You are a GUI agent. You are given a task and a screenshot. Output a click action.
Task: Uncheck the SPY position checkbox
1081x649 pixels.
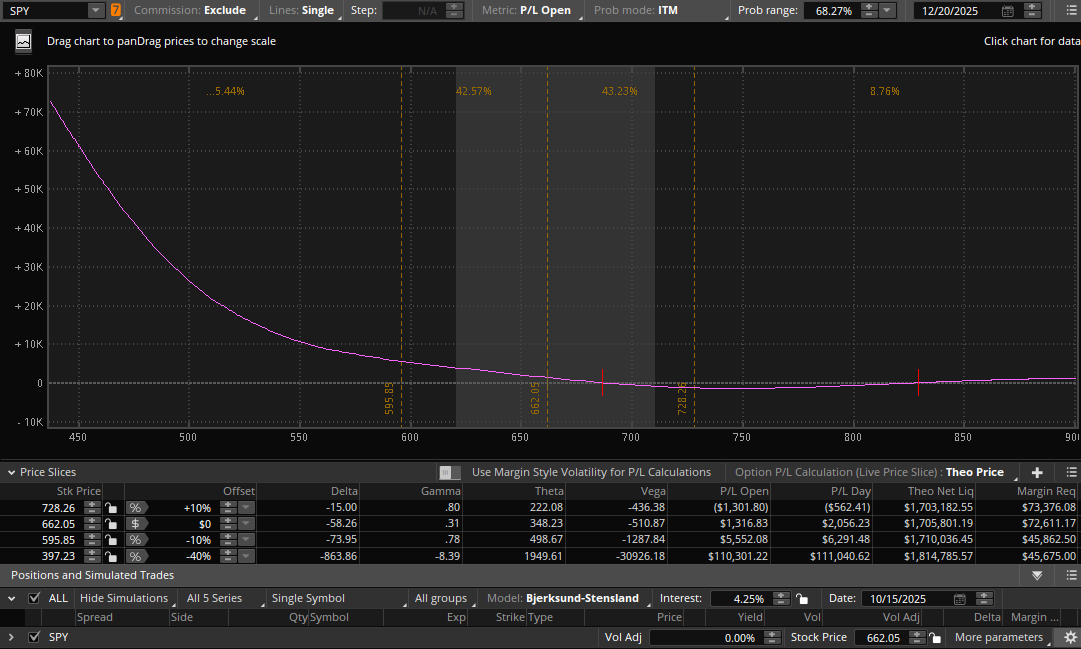coord(34,637)
